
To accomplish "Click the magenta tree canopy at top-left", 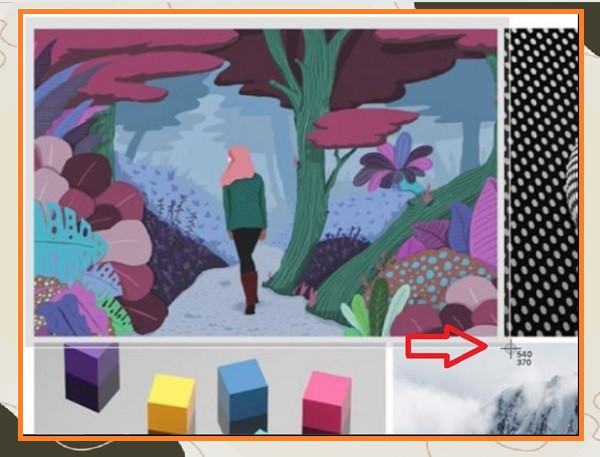I will point(130,63).
